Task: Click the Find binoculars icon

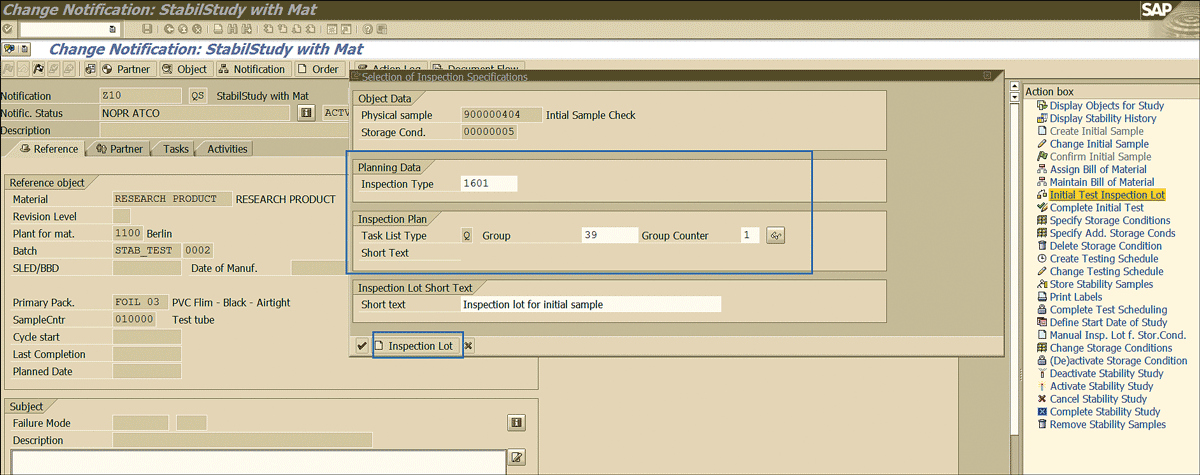Action: (231, 29)
